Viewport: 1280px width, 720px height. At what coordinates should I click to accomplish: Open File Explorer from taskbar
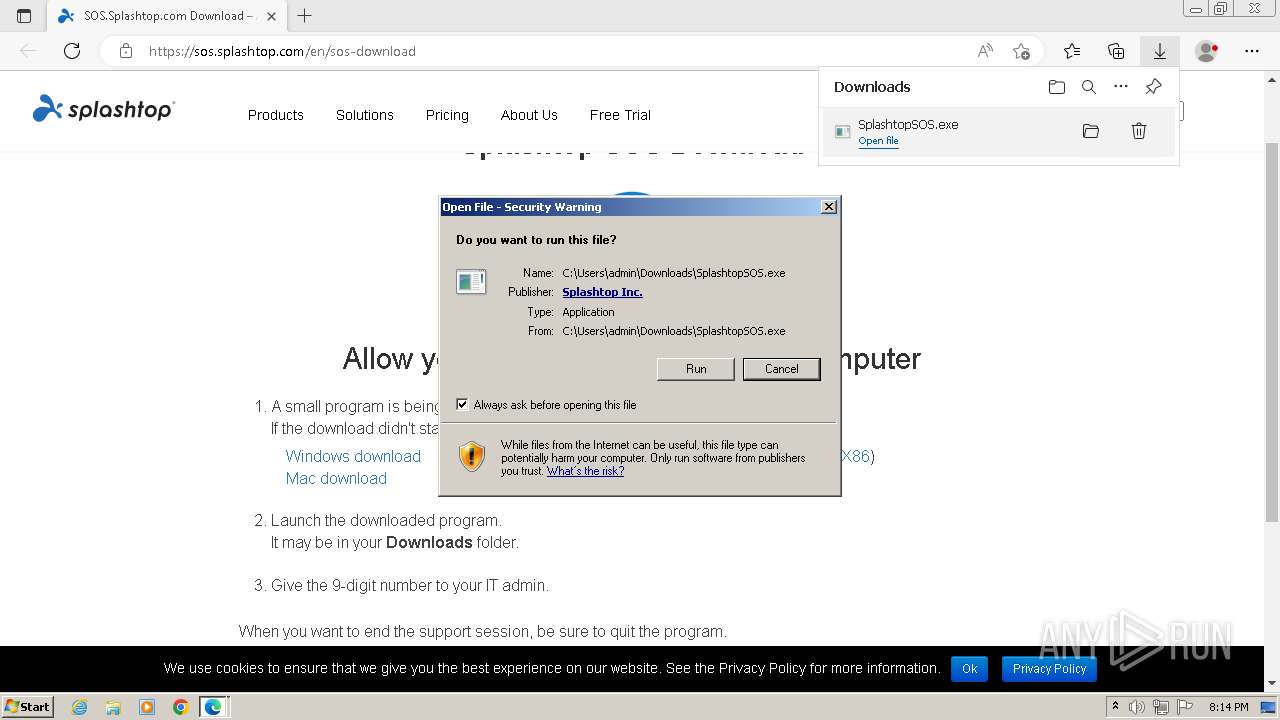113,707
